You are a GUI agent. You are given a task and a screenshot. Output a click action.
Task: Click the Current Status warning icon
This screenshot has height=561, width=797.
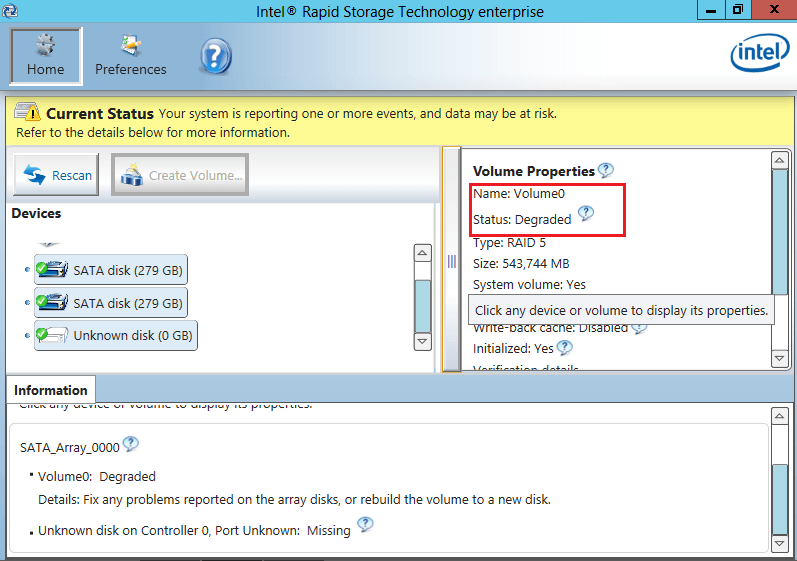coord(27,111)
